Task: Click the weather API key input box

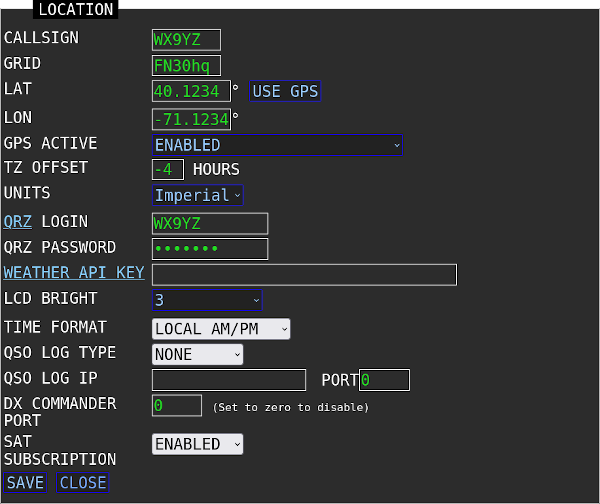Action: tap(304, 275)
